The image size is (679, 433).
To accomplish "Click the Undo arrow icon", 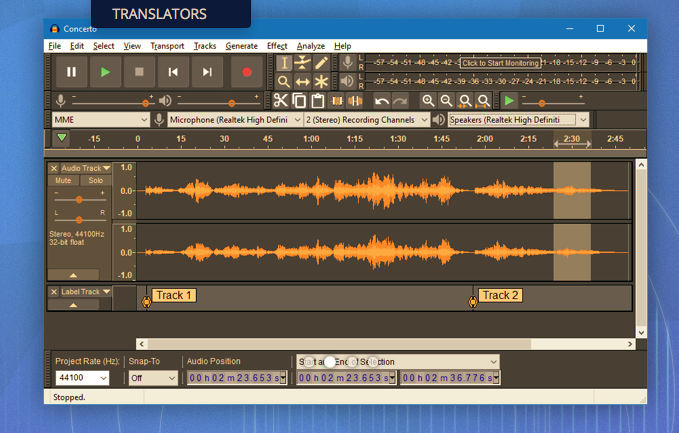I will click(x=382, y=101).
